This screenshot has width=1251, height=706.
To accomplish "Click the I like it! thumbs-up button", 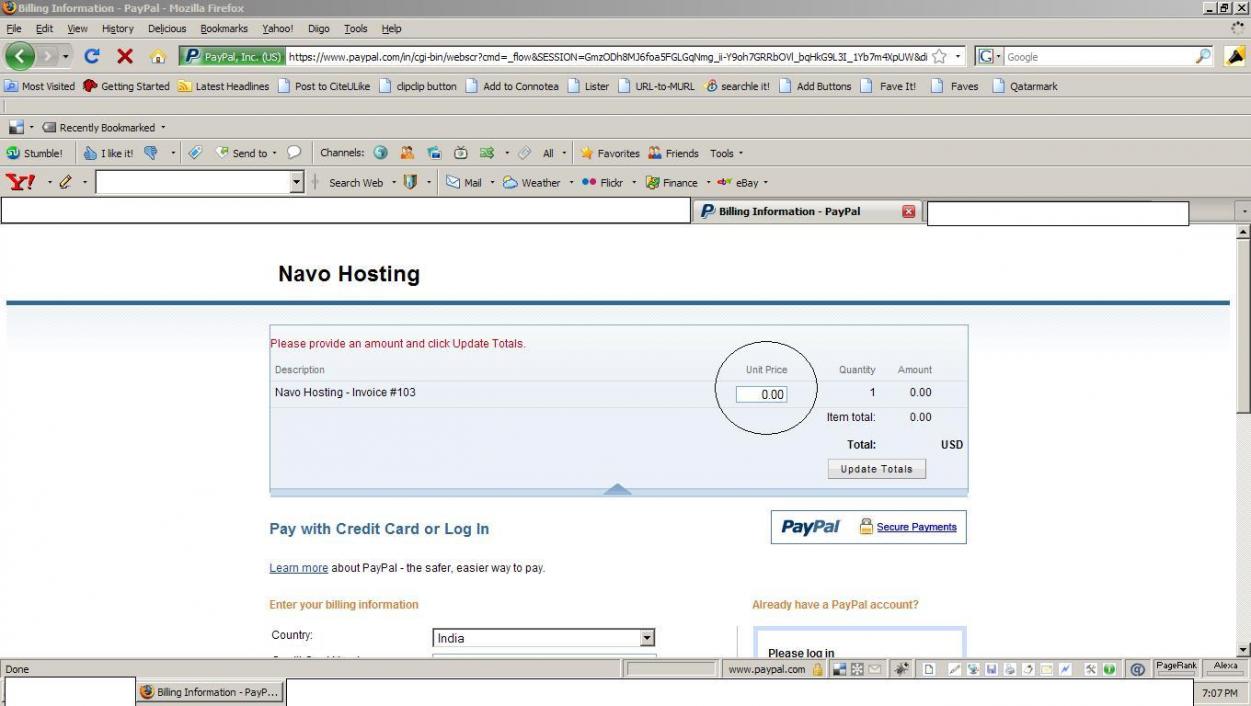I will (108, 153).
